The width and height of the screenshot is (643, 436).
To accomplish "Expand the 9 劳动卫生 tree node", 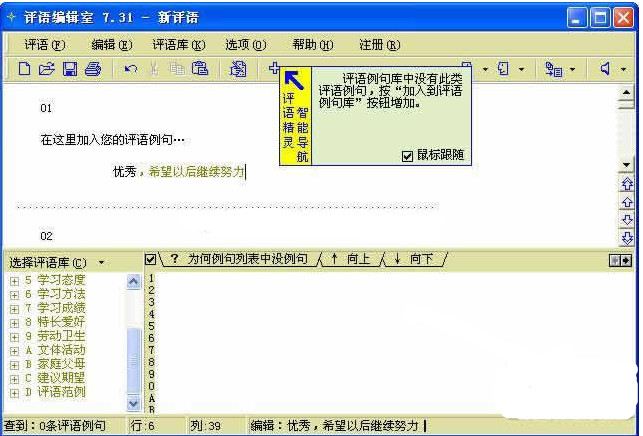I will coord(14,337).
